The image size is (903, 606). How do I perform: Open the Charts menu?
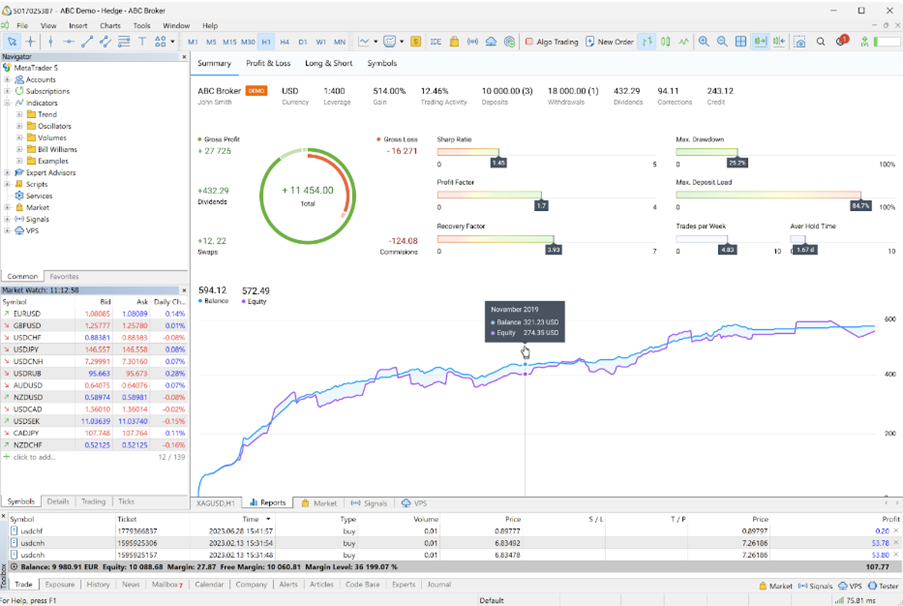tap(110, 25)
